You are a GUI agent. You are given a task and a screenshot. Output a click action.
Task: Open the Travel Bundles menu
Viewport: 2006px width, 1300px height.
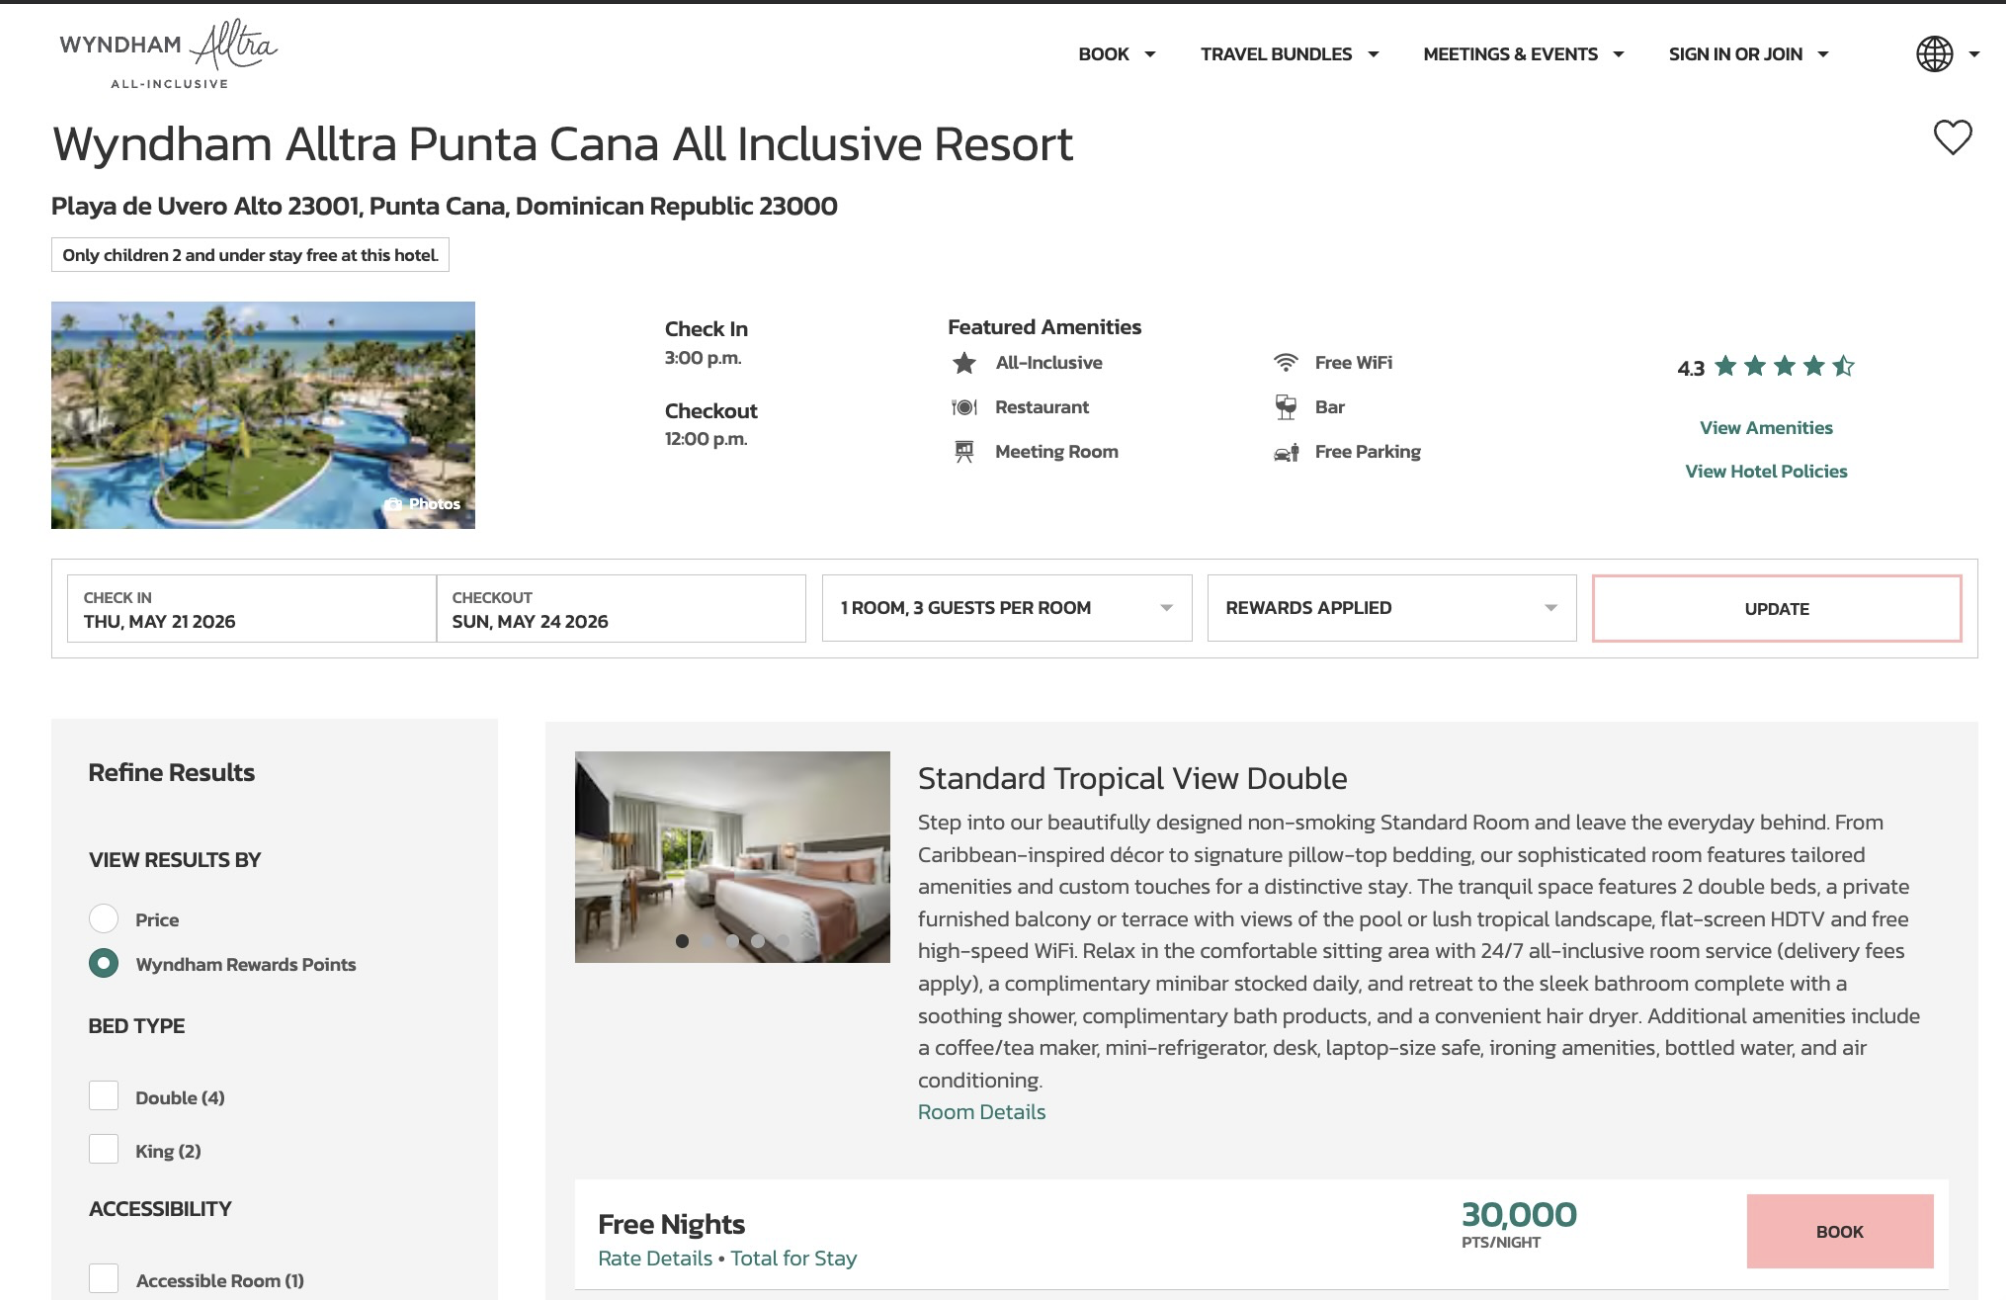pos(1289,54)
